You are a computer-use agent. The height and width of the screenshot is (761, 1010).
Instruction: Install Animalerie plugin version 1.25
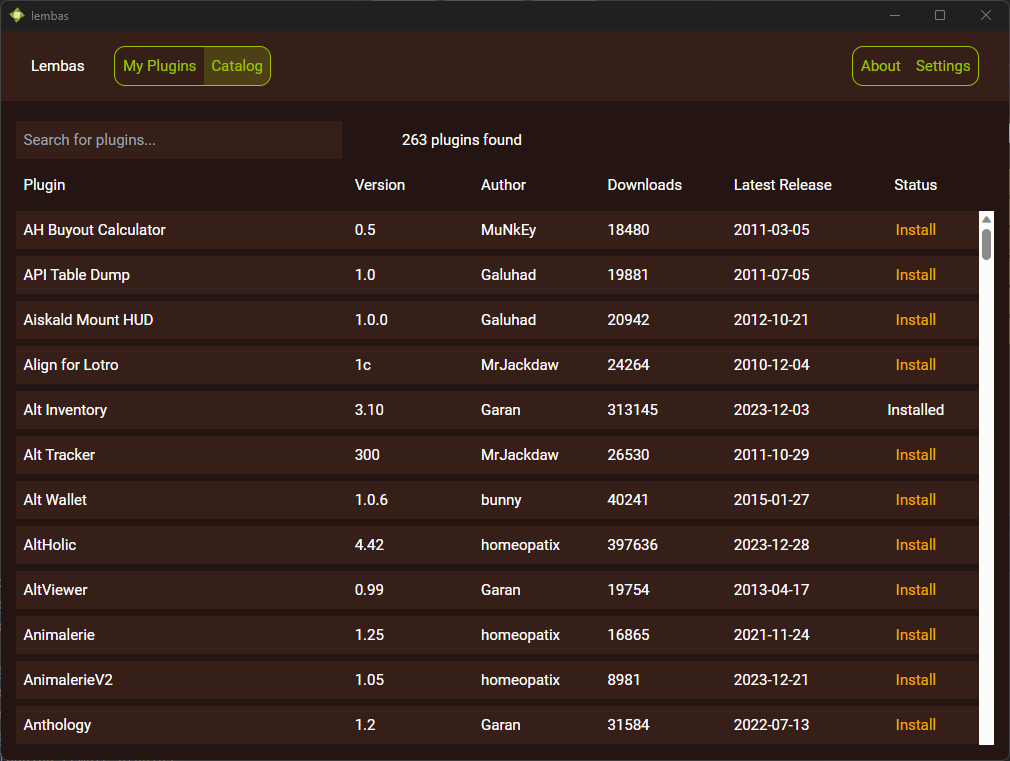[915, 635]
